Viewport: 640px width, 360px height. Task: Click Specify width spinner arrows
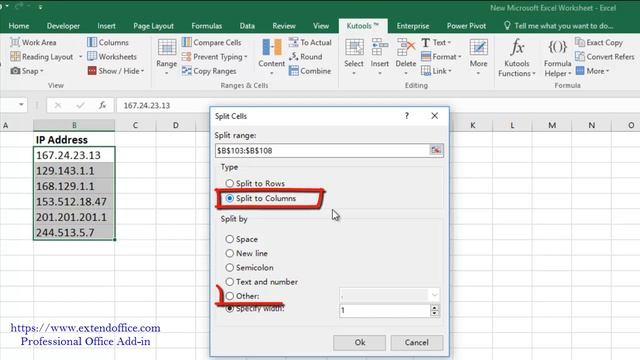(x=435, y=311)
